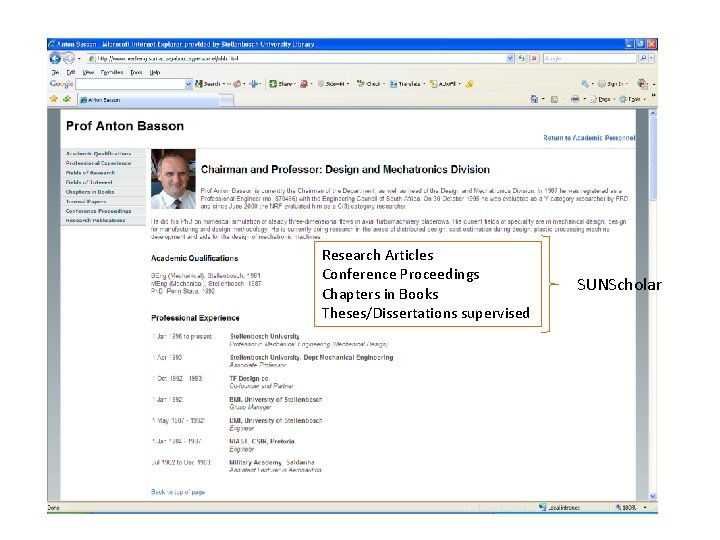This screenshot has width=720, height=540.
Task: Click the Home icon in command bar
Action: [534, 99]
